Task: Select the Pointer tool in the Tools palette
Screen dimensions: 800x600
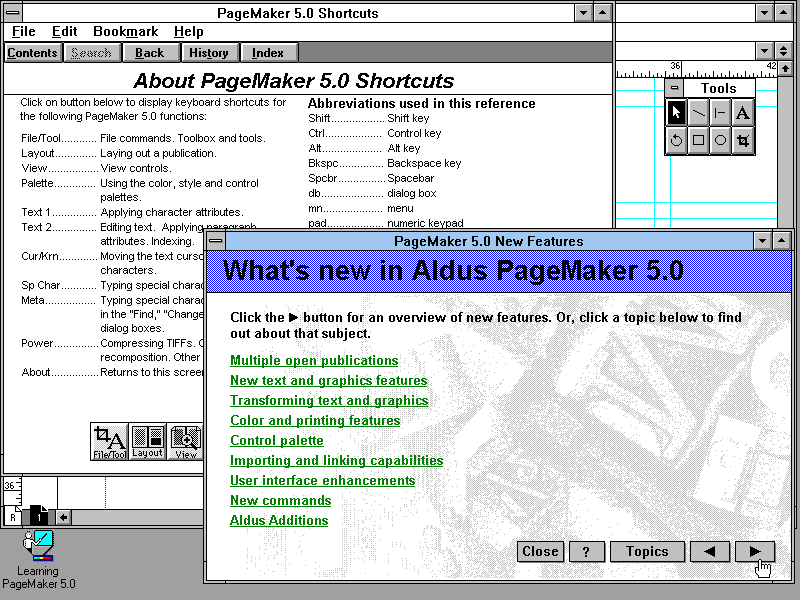Action: (x=676, y=112)
